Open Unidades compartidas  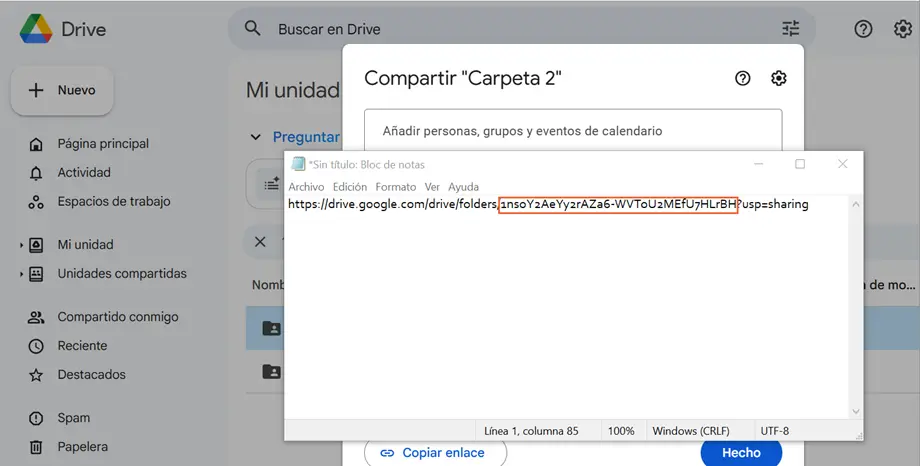coord(122,273)
